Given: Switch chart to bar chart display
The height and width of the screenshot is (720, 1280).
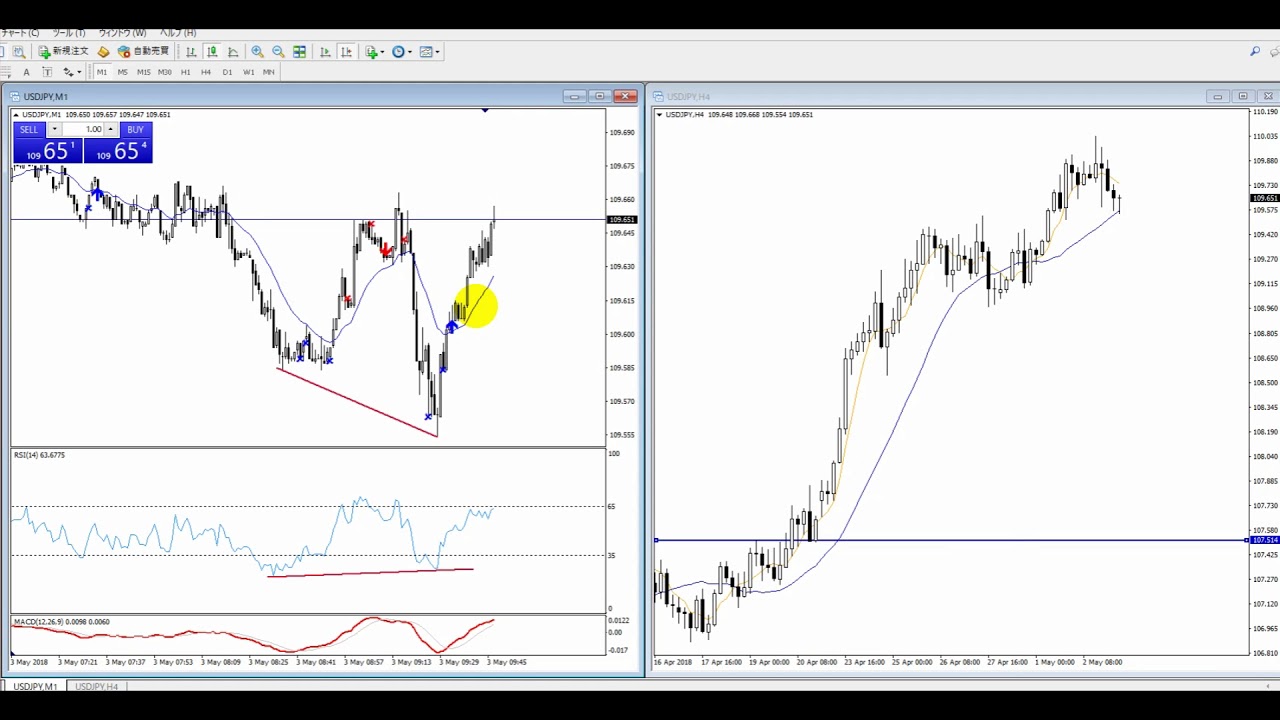Looking at the screenshot, I should (x=191, y=52).
